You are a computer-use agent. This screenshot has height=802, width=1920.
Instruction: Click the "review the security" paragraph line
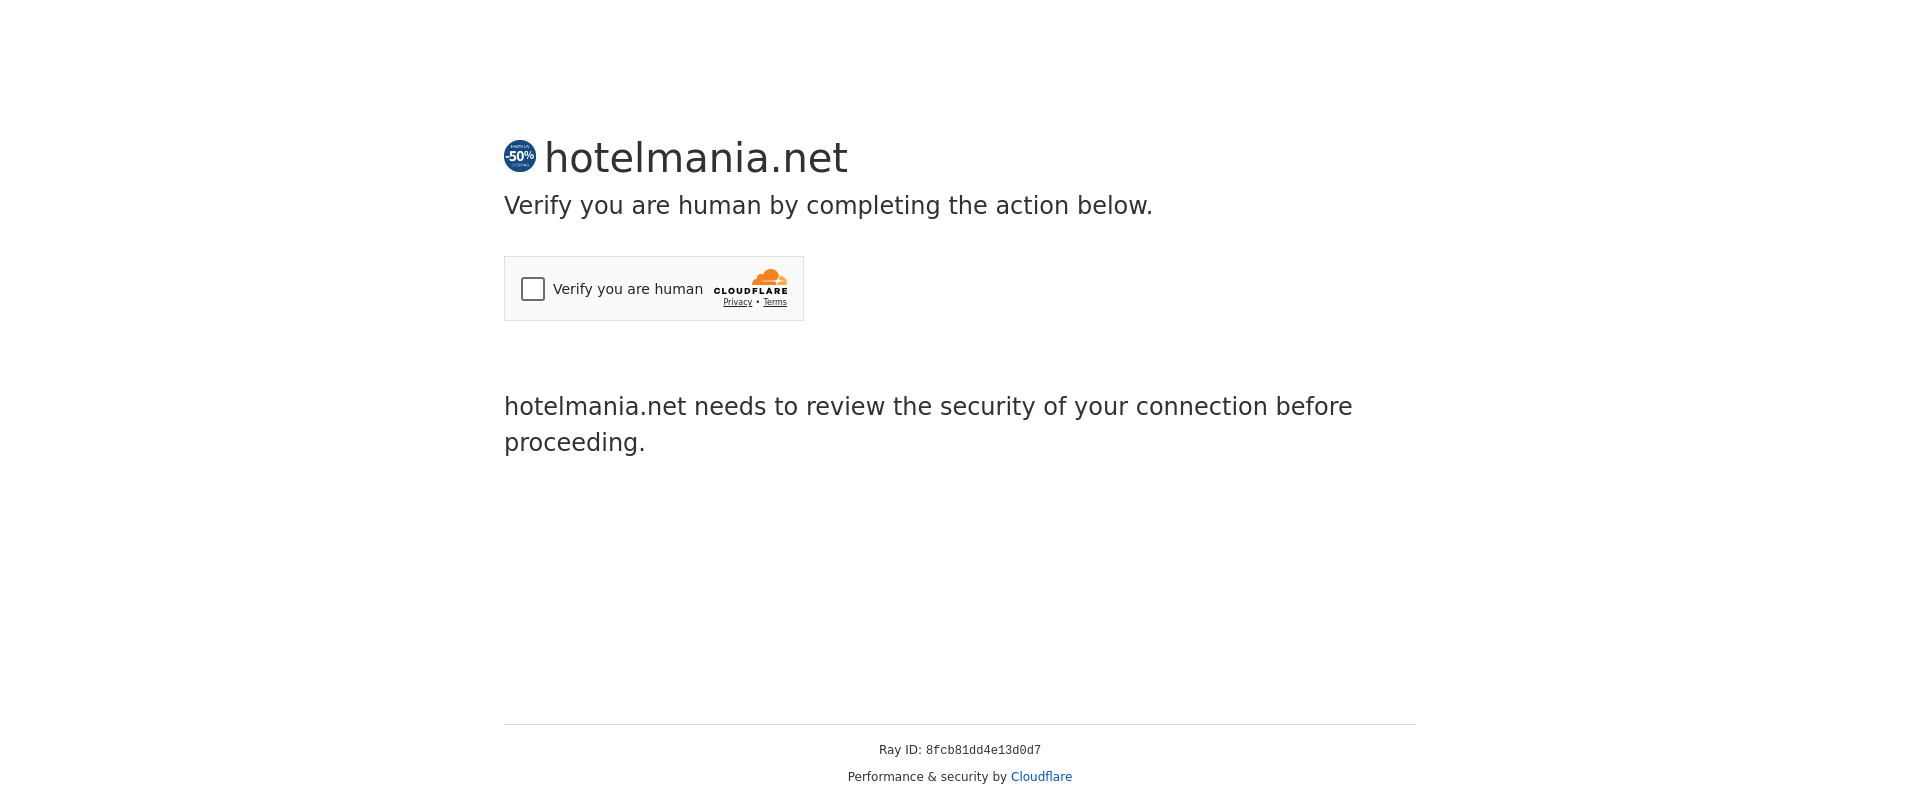[928, 407]
